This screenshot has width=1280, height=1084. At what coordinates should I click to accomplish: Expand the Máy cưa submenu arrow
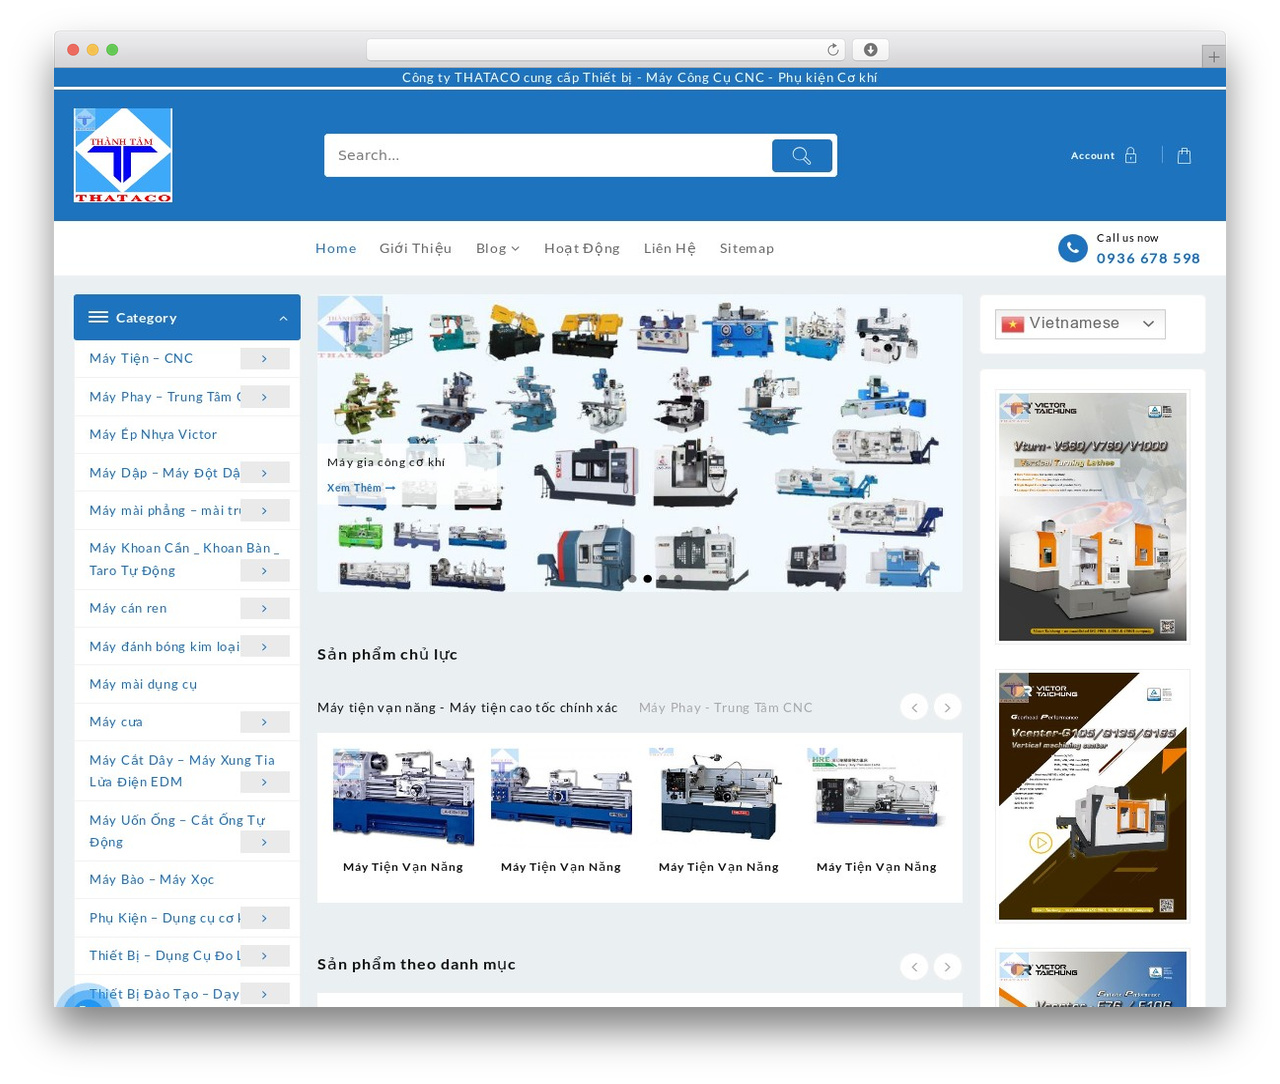264,721
